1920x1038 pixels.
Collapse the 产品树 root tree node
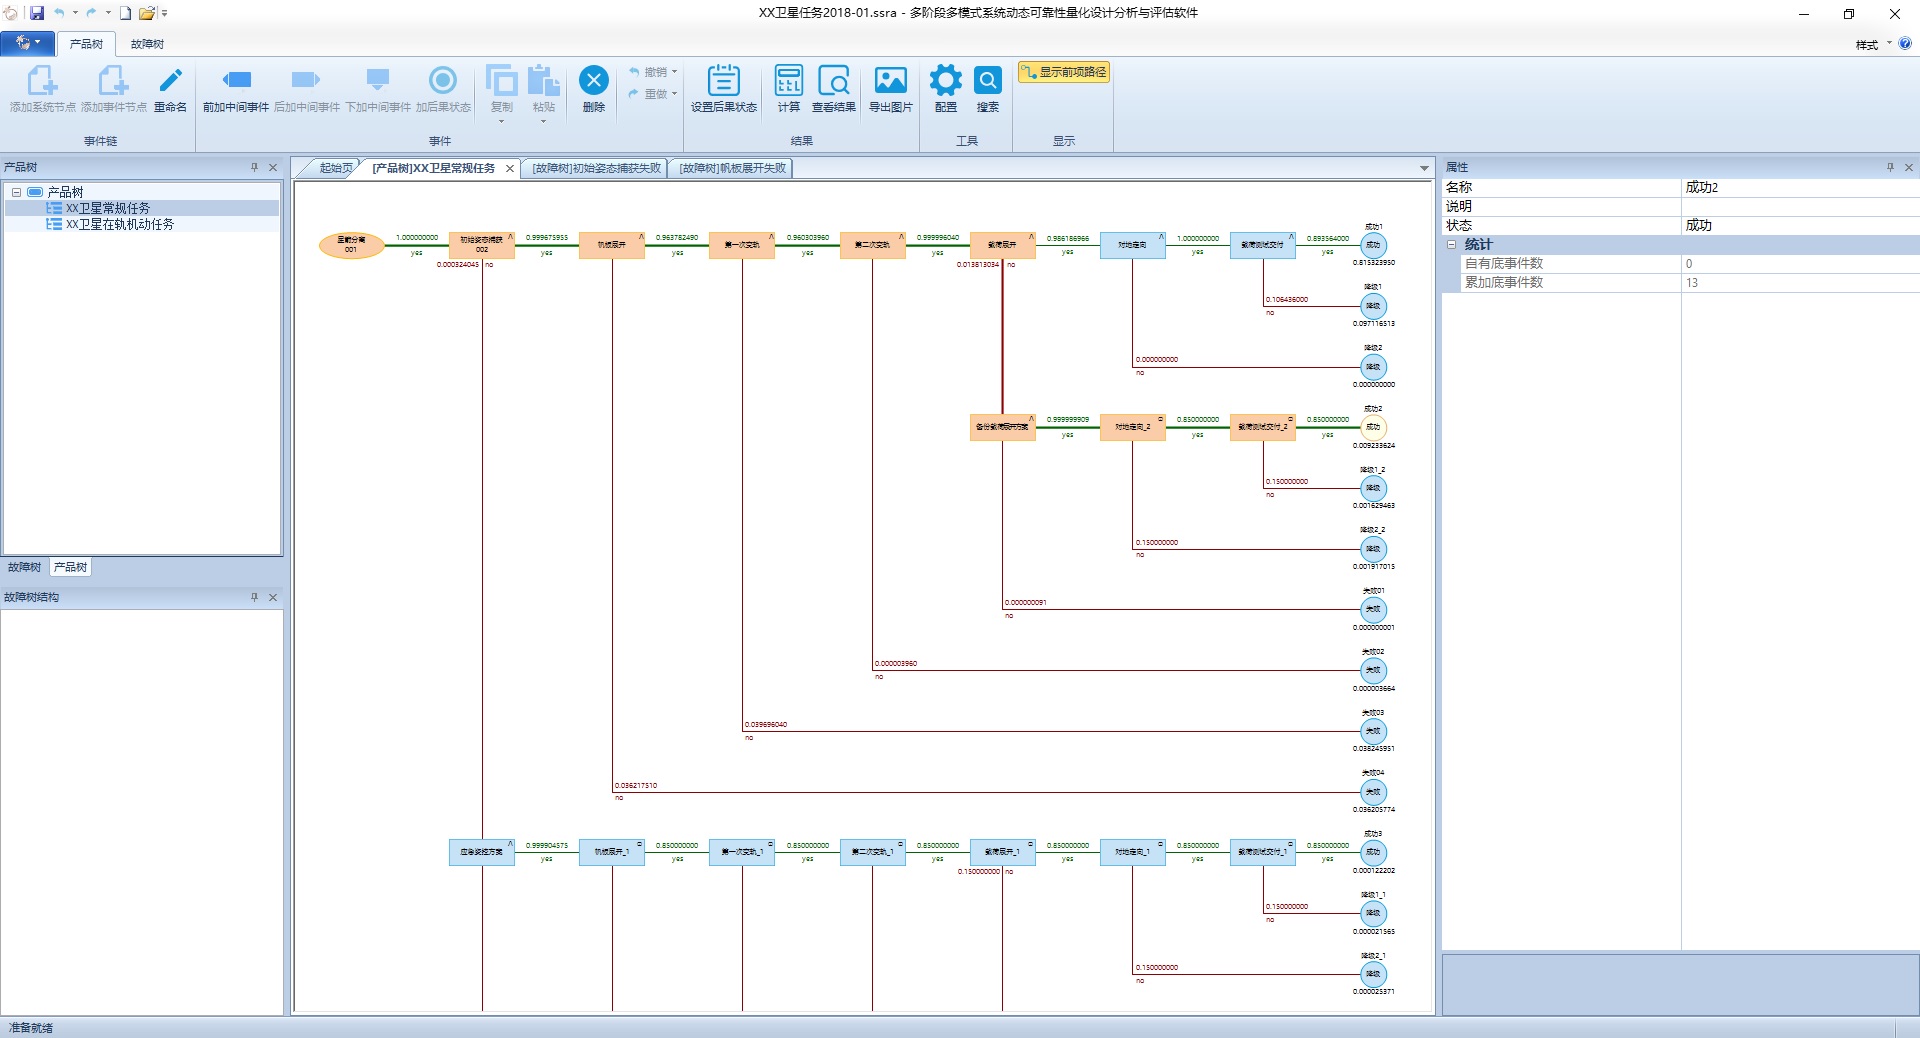tap(17, 192)
